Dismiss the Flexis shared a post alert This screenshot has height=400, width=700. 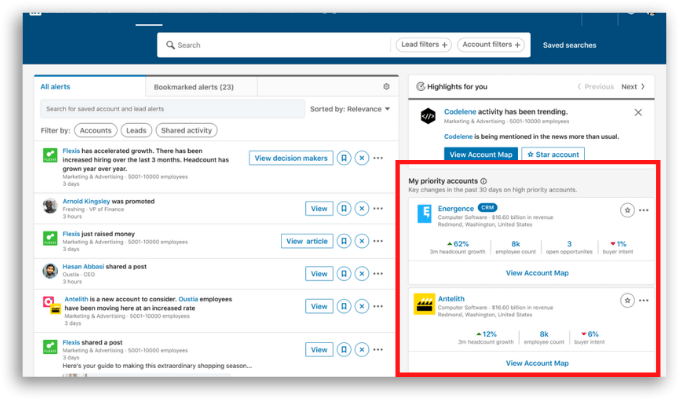pos(362,350)
